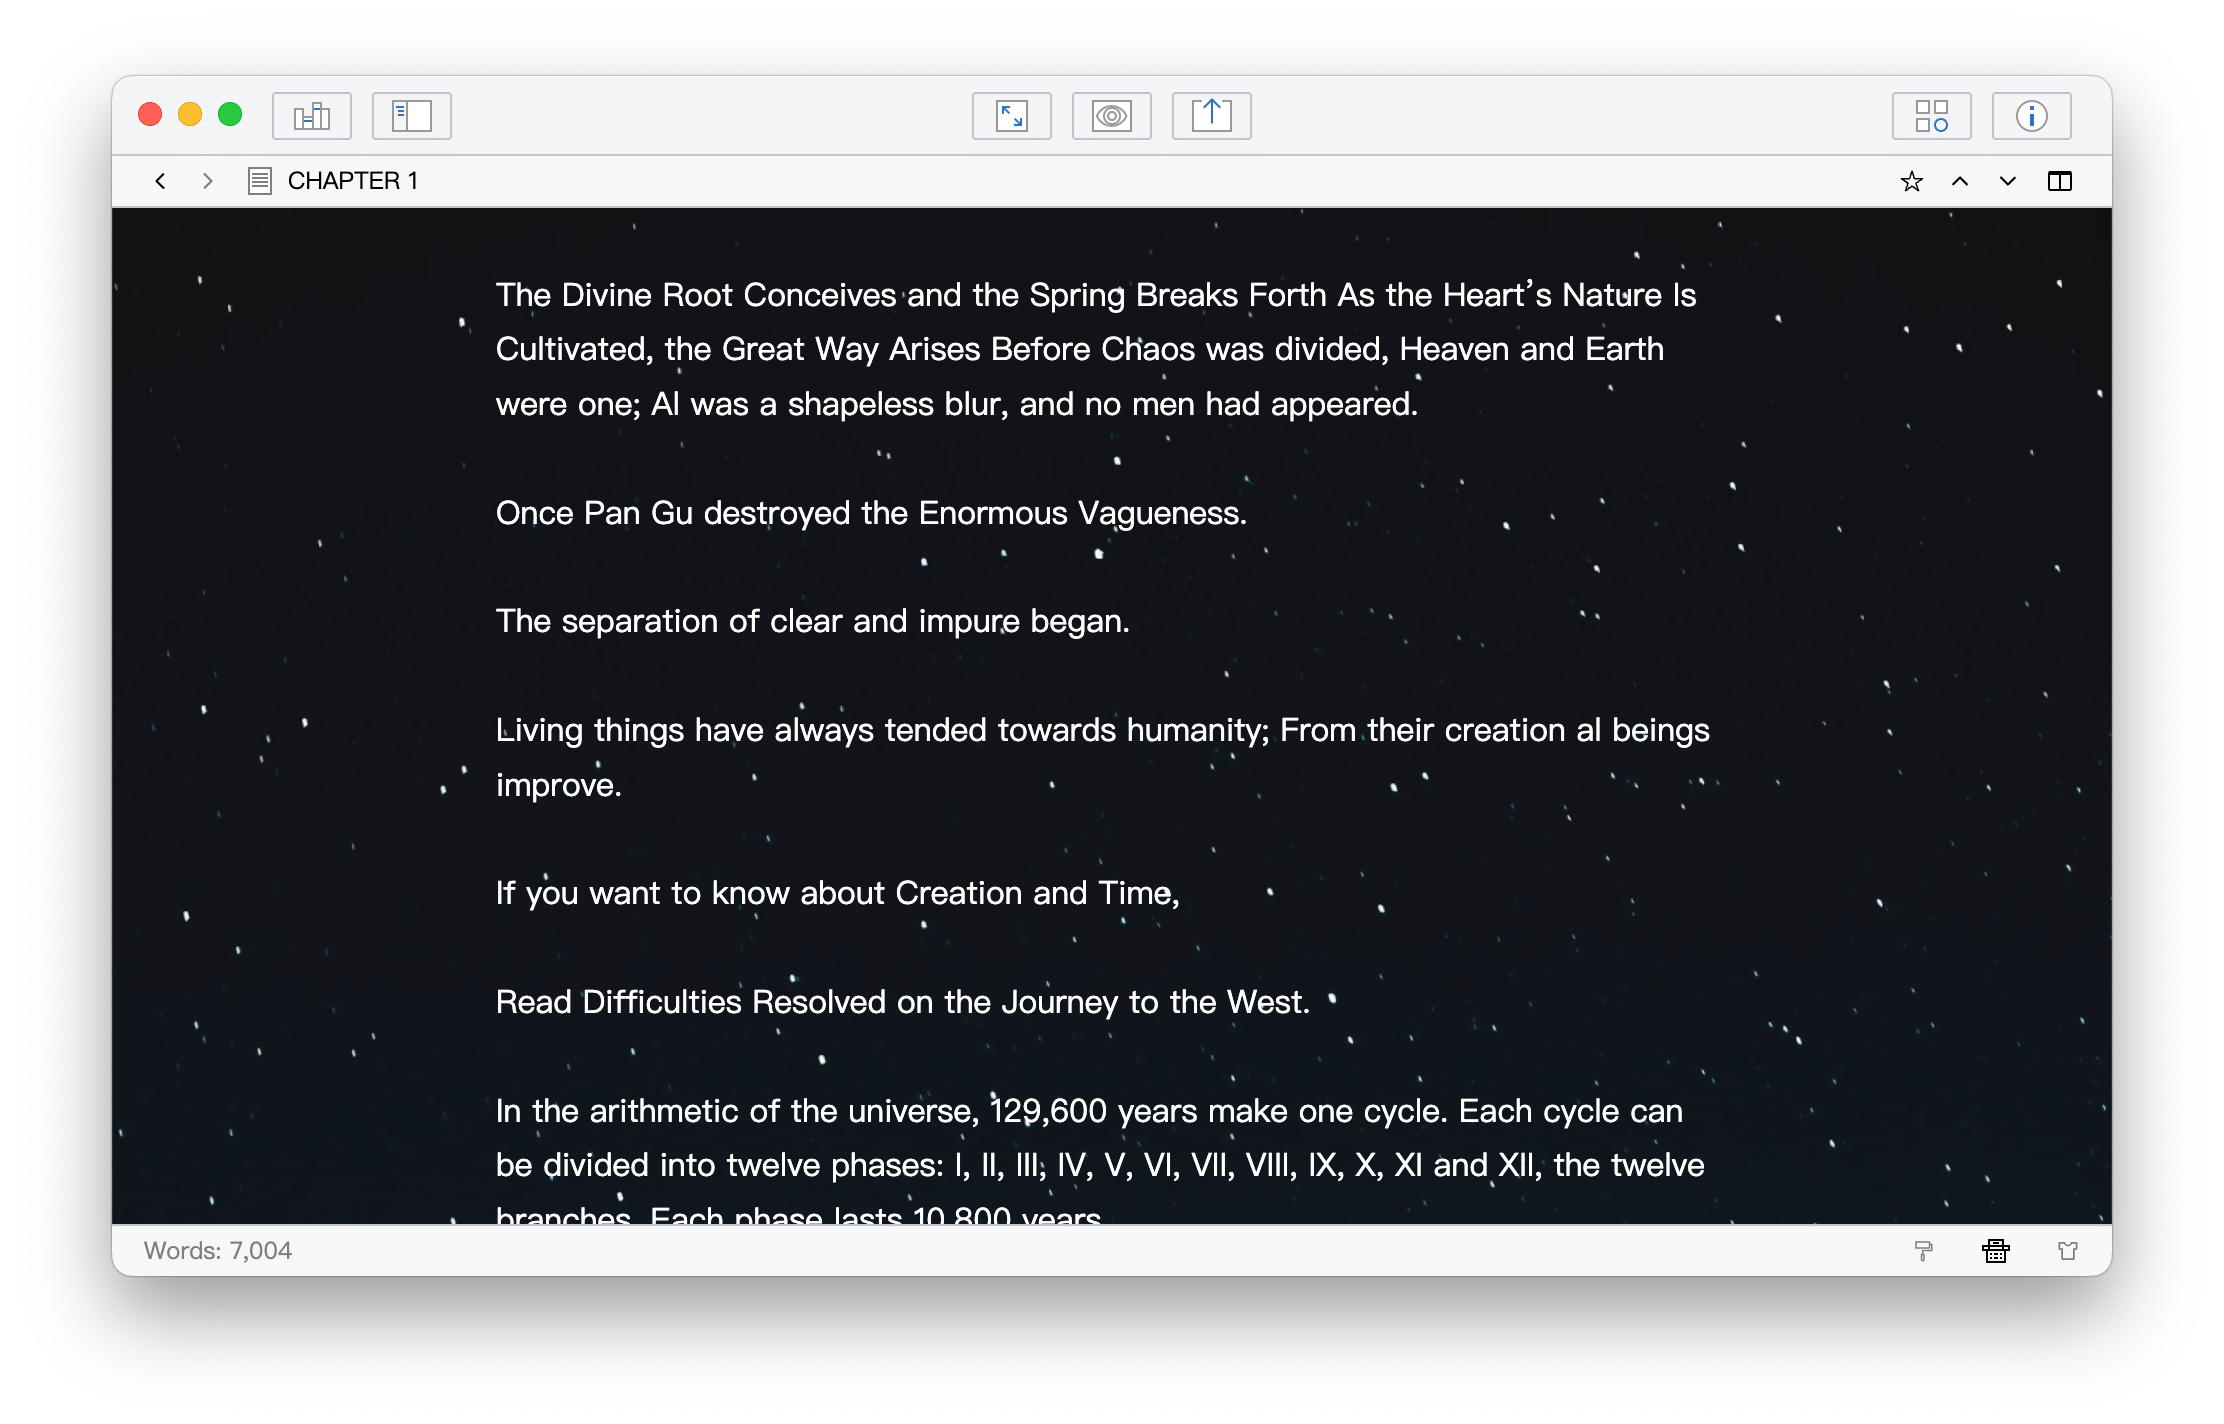Open the library view icon in toolbar
2224x1424 pixels.
coord(312,116)
